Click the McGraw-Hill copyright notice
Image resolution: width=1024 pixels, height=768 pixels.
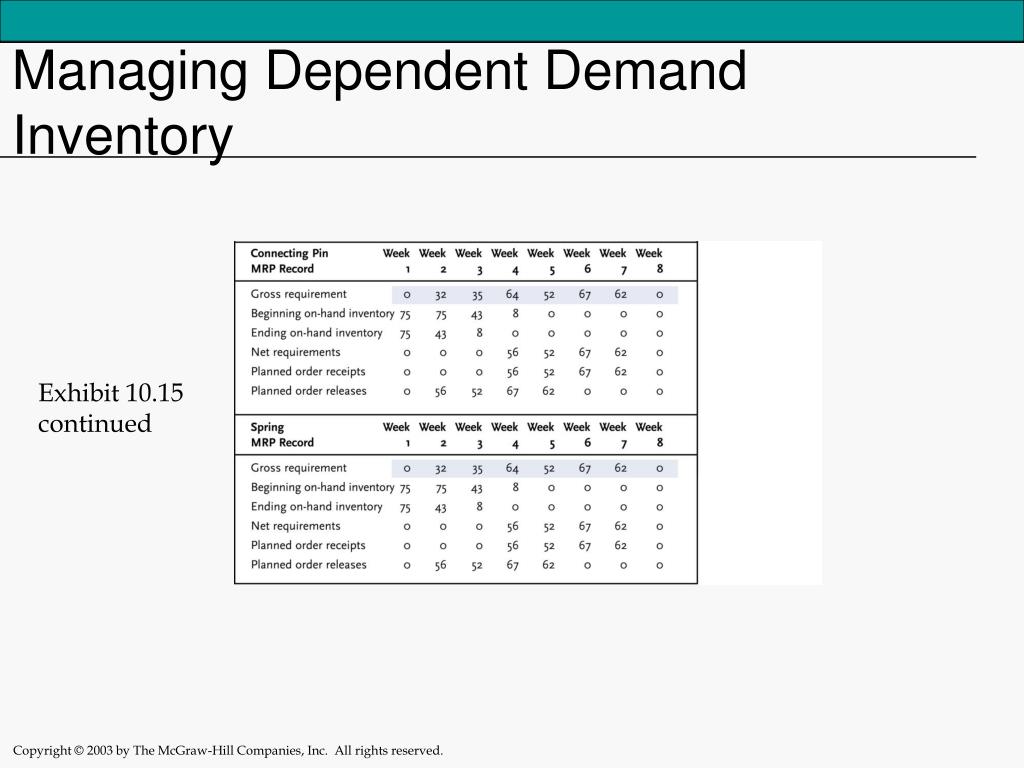[228, 750]
